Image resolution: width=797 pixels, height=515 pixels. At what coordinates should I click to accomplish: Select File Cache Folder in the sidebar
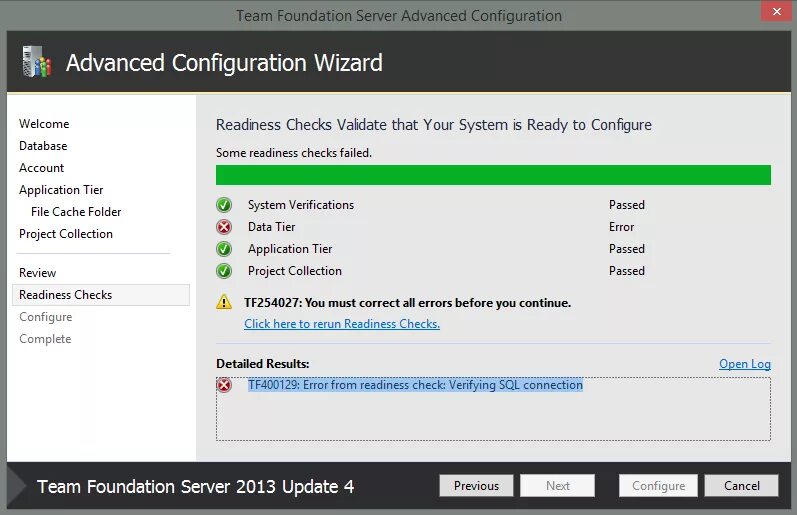76,212
